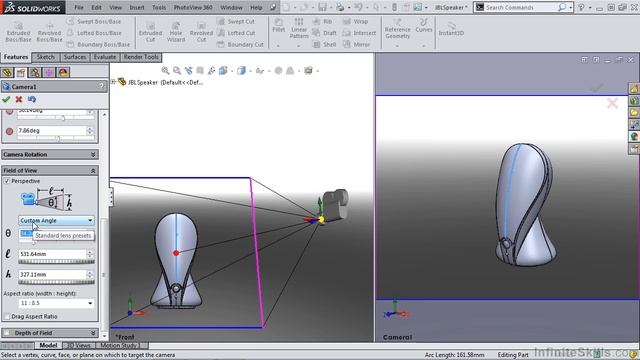The image size is (640, 360).
Task: Choose the Lofted Boss/Base feature
Action: point(94,33)
